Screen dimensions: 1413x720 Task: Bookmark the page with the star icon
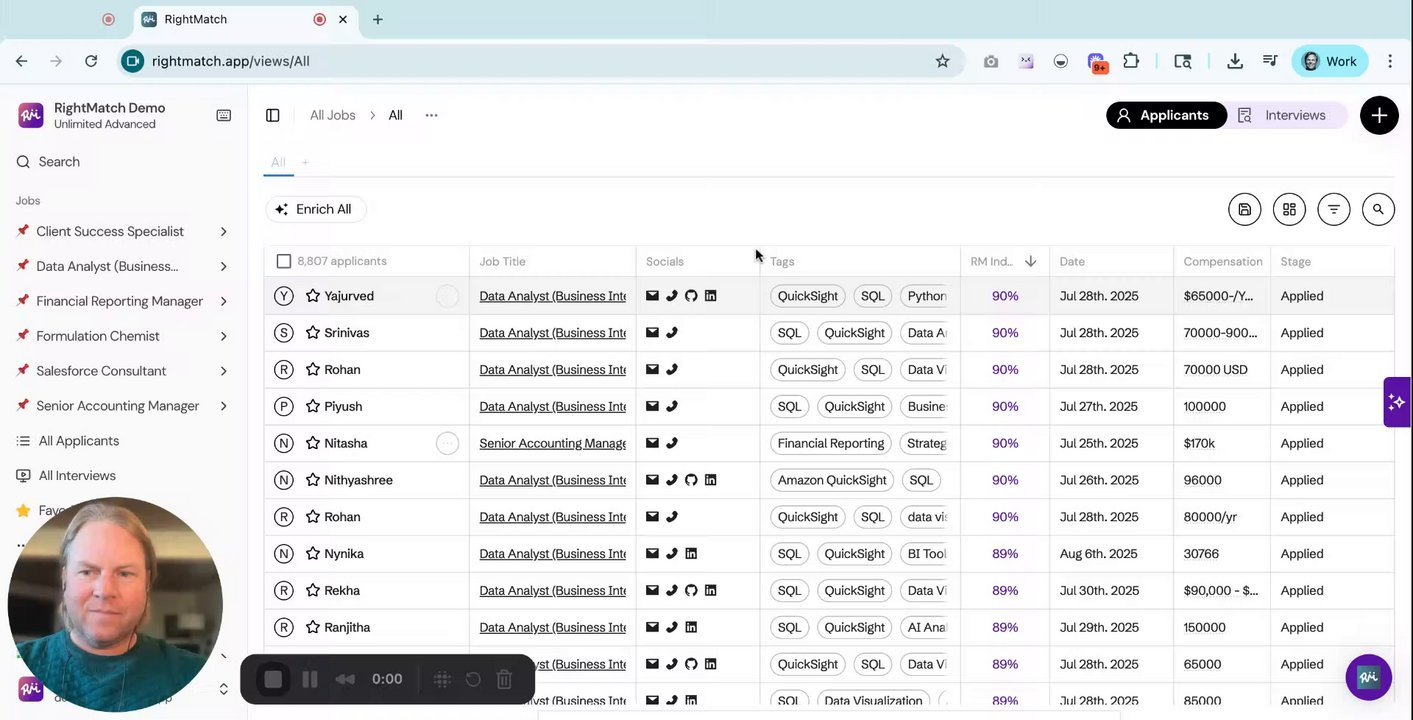coord(942,61)
